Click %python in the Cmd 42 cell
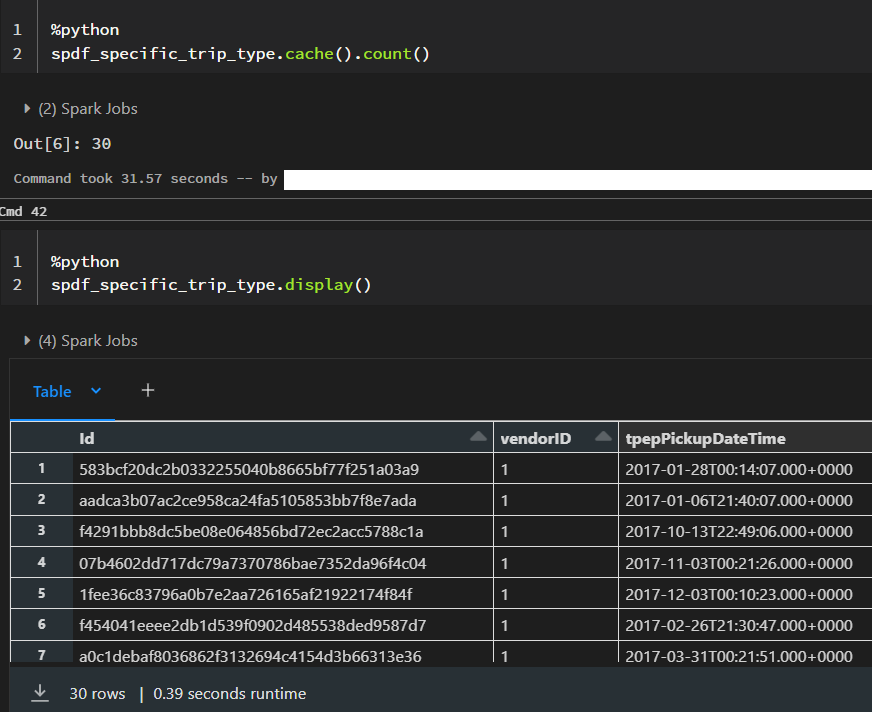The width and height of the screenshot is (872, 712). 85,262
